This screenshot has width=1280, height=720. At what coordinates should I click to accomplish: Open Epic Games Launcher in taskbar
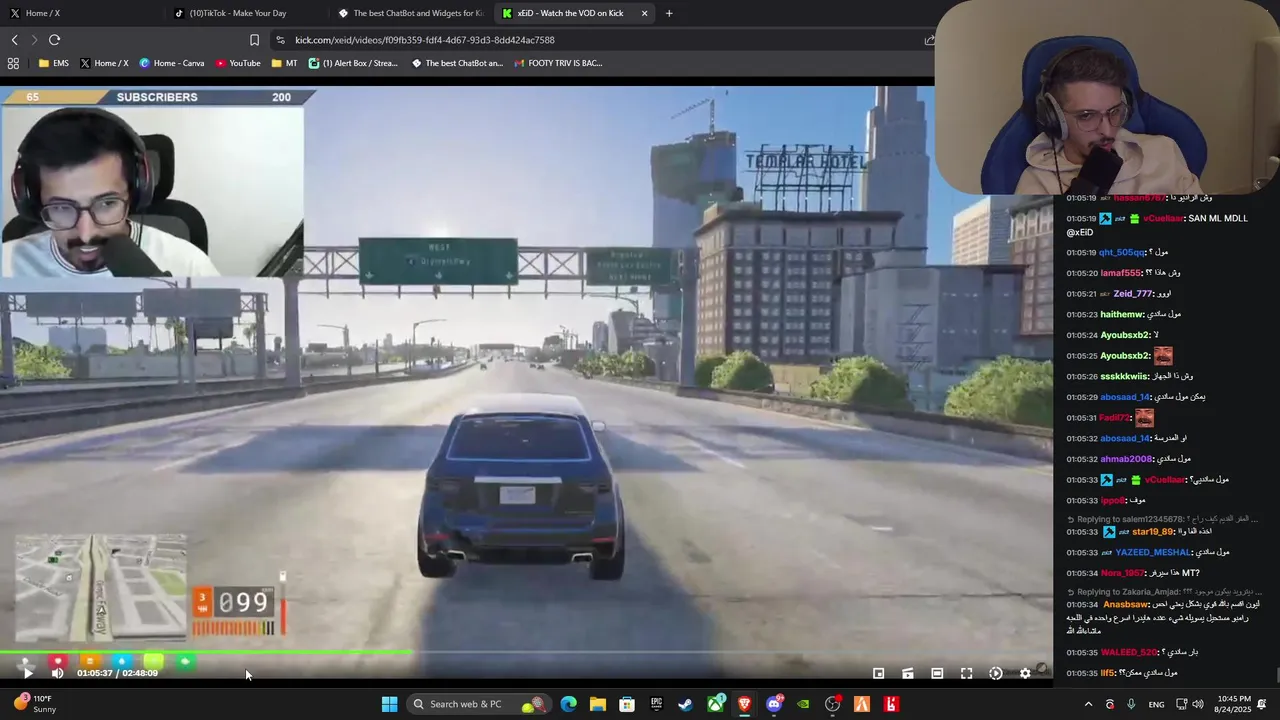656,704
